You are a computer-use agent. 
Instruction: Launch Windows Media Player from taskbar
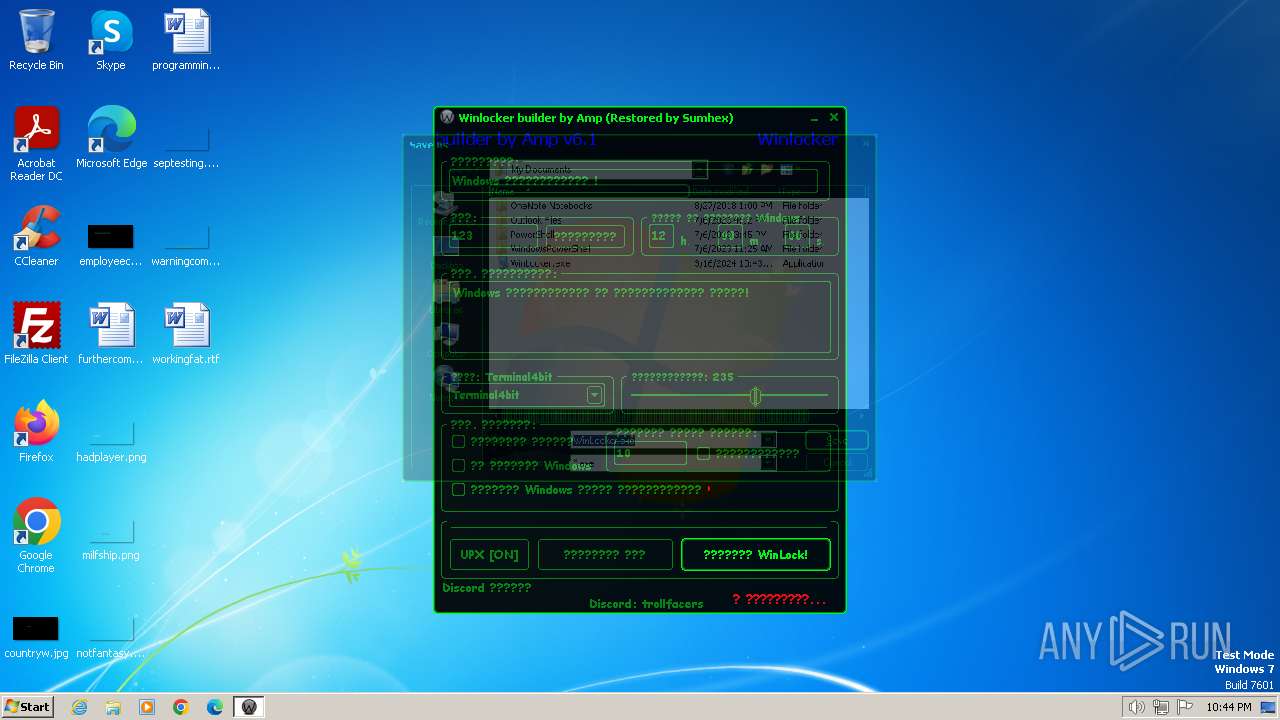point(147,707)
